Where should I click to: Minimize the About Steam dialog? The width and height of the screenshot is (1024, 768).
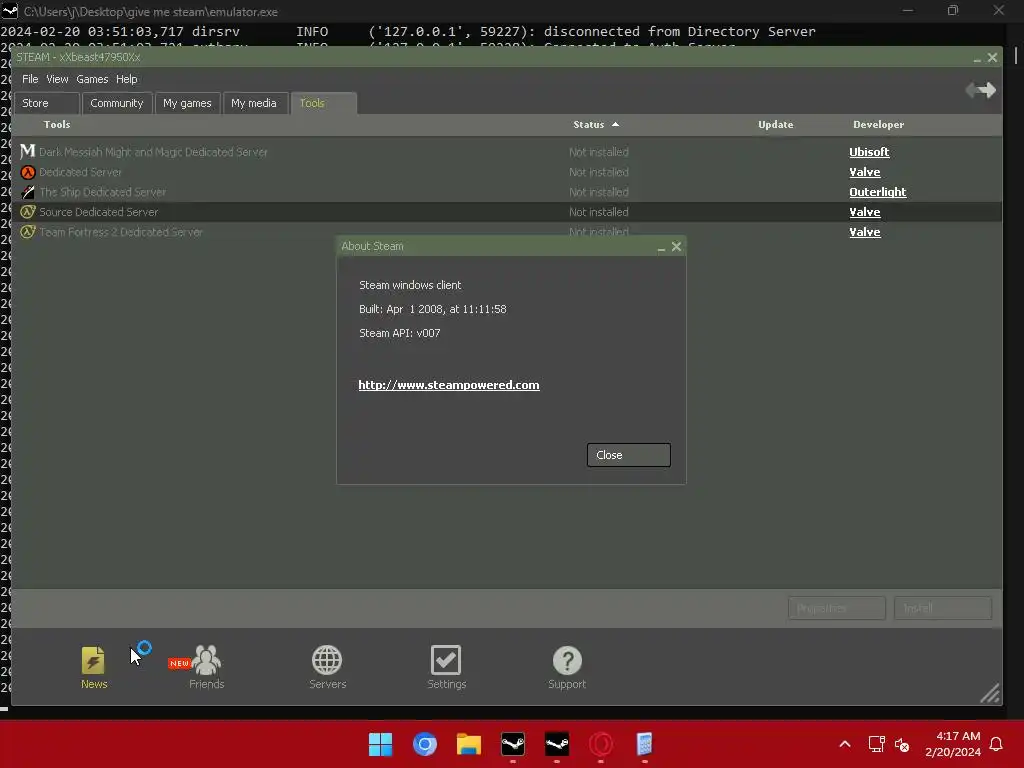661,248
